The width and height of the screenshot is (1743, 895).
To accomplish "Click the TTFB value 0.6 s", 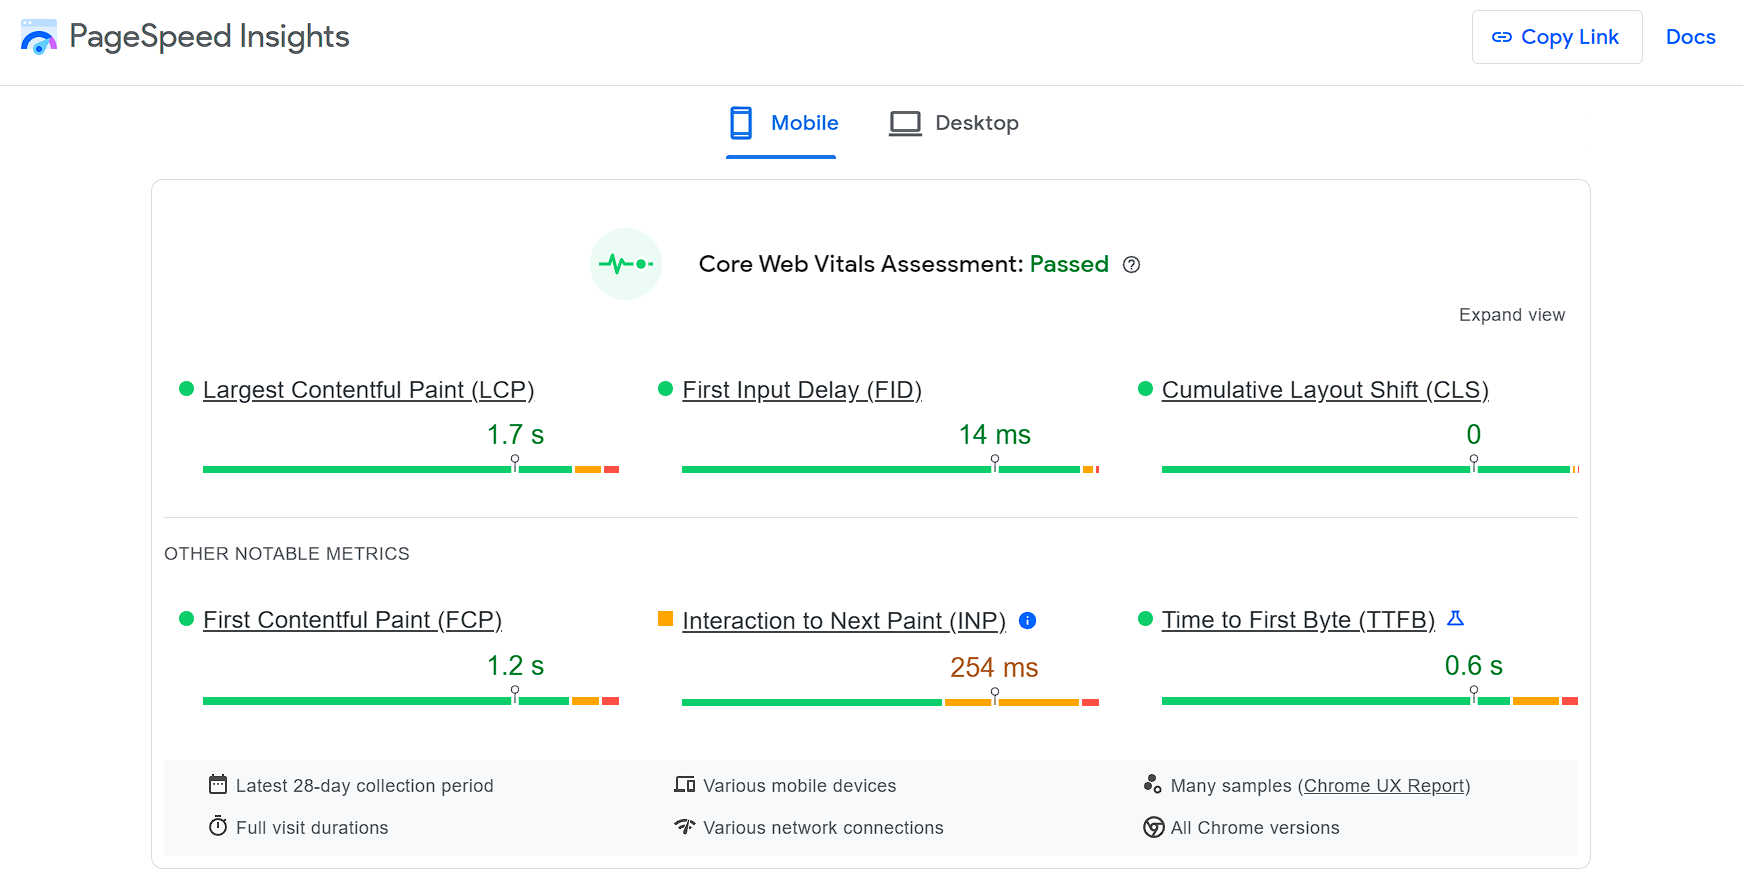I will click(1474, 666).
